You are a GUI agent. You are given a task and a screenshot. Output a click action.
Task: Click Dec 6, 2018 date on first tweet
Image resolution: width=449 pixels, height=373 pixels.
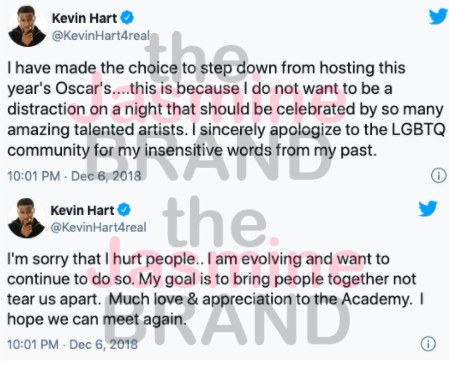(106, 176)
